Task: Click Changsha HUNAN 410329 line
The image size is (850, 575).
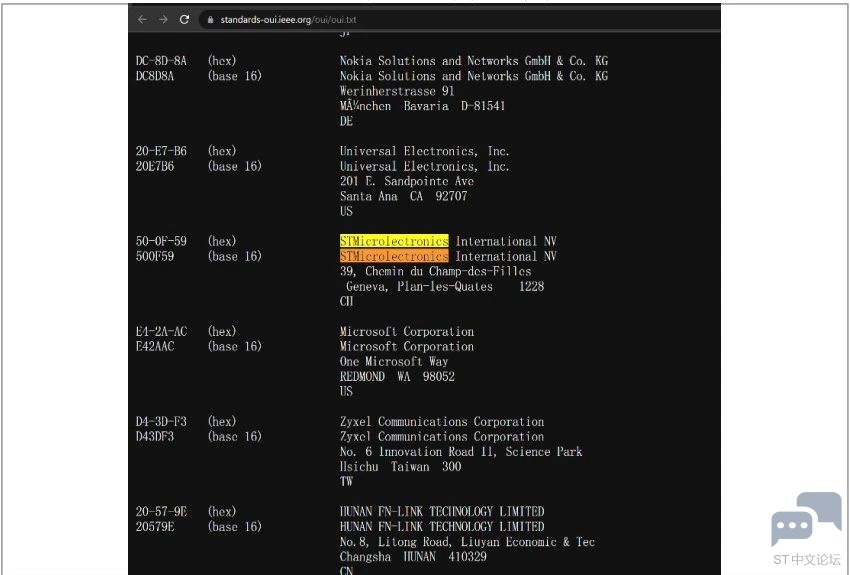Action: (x=413, y=557)
